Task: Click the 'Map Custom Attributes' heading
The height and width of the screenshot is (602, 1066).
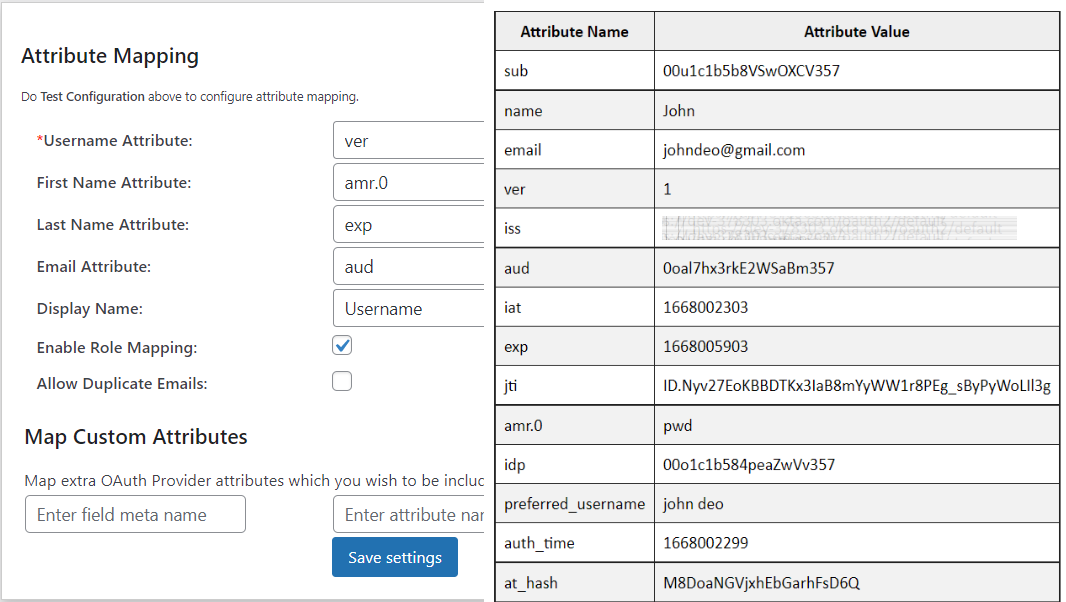Action: 136,437
